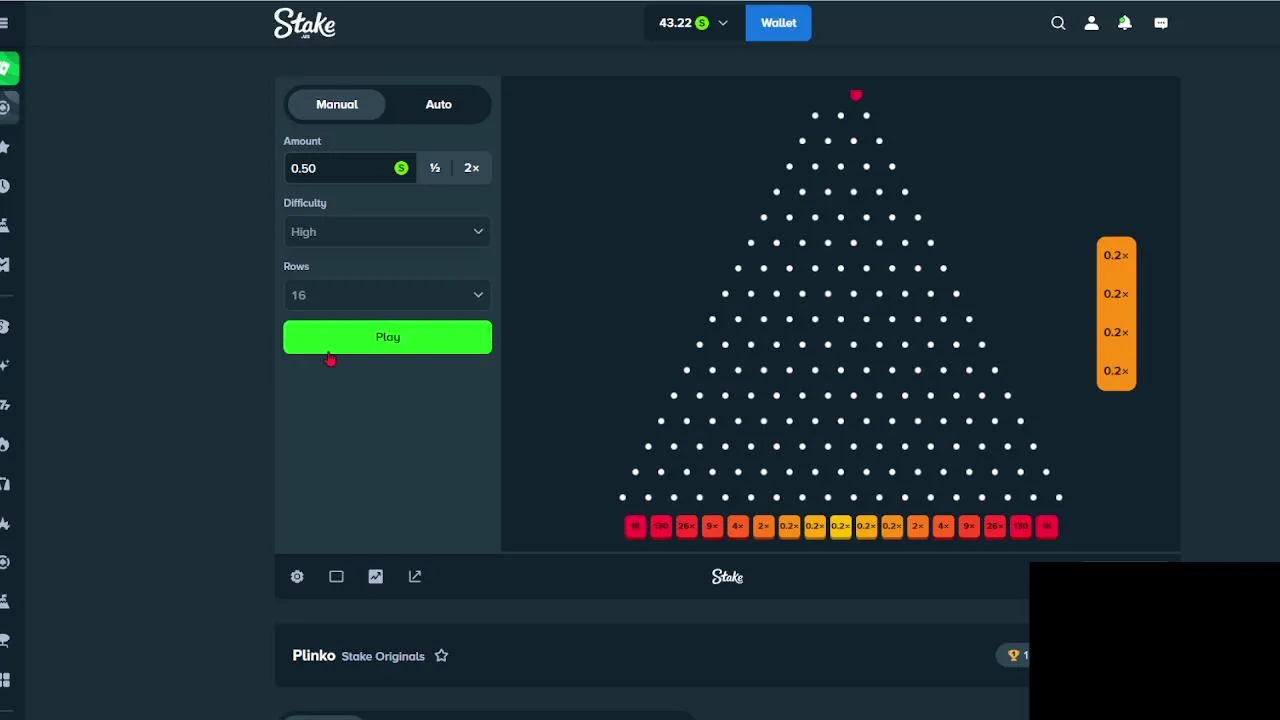Halve the bet with ½ button
Screen dimensions: 1280x720
[x=435, y=168]
